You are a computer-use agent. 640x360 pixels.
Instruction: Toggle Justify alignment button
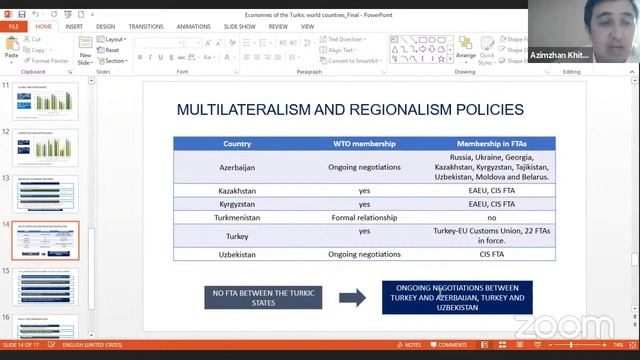[x=278, y=58]
